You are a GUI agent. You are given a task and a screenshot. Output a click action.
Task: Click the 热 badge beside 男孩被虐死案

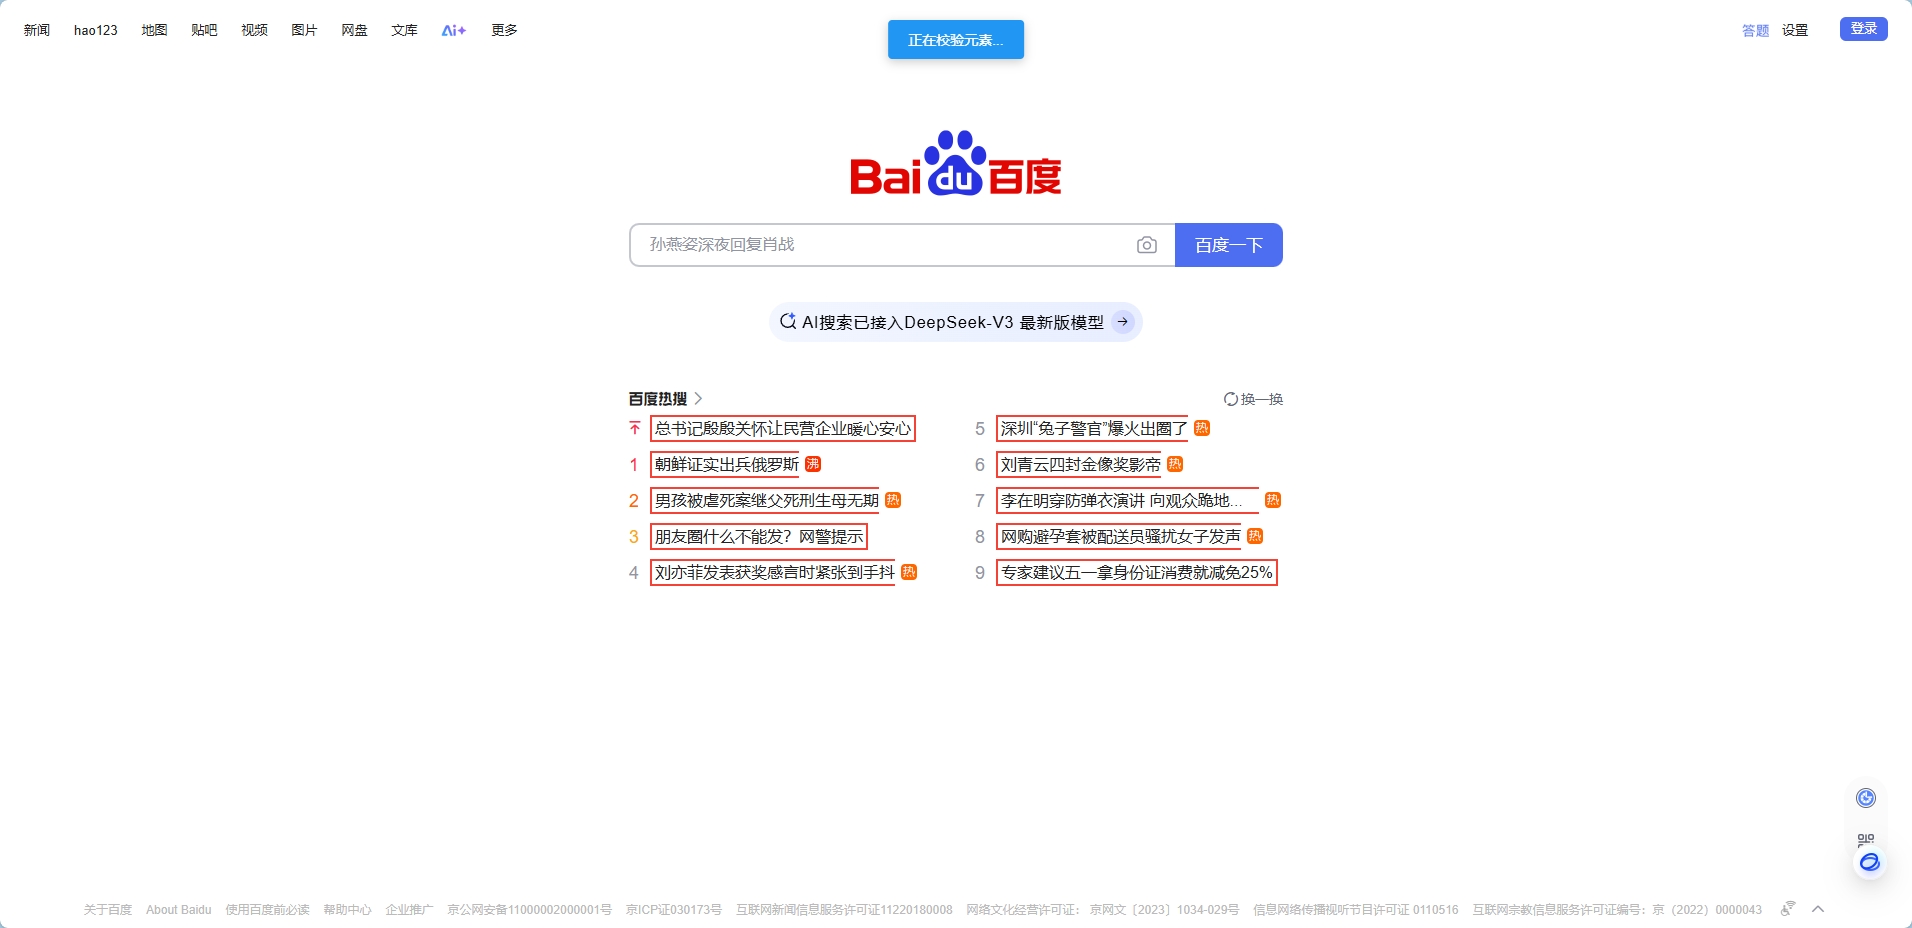click(893, 500)
